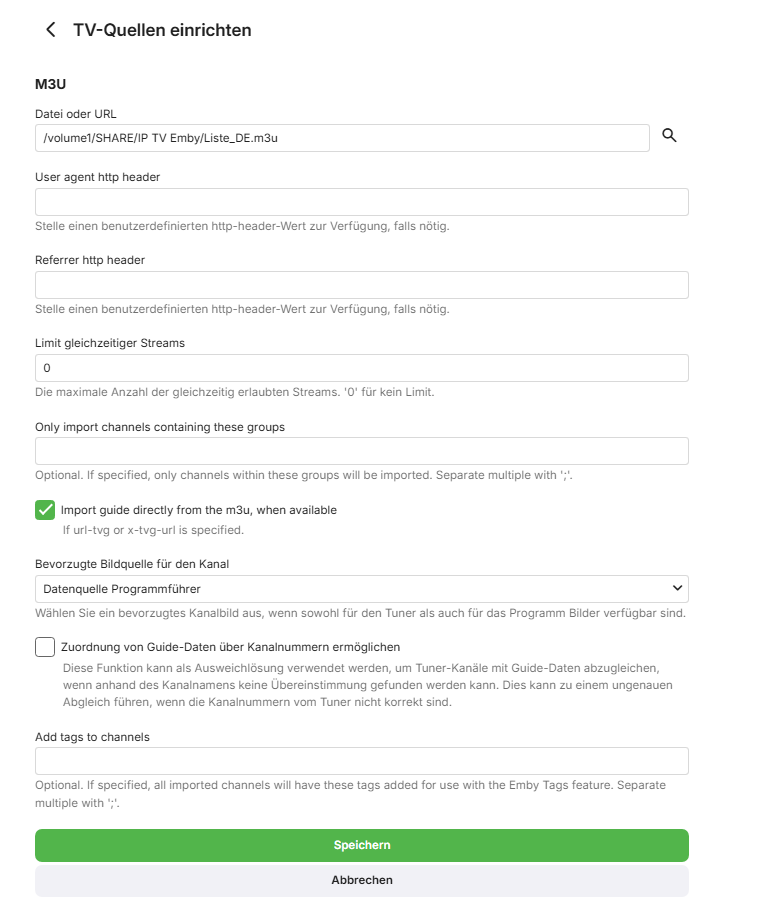The image size is (765, 907).
Task: Click the 'Zuordnung von Guide-Daten' label text
Action: (230, 647)
